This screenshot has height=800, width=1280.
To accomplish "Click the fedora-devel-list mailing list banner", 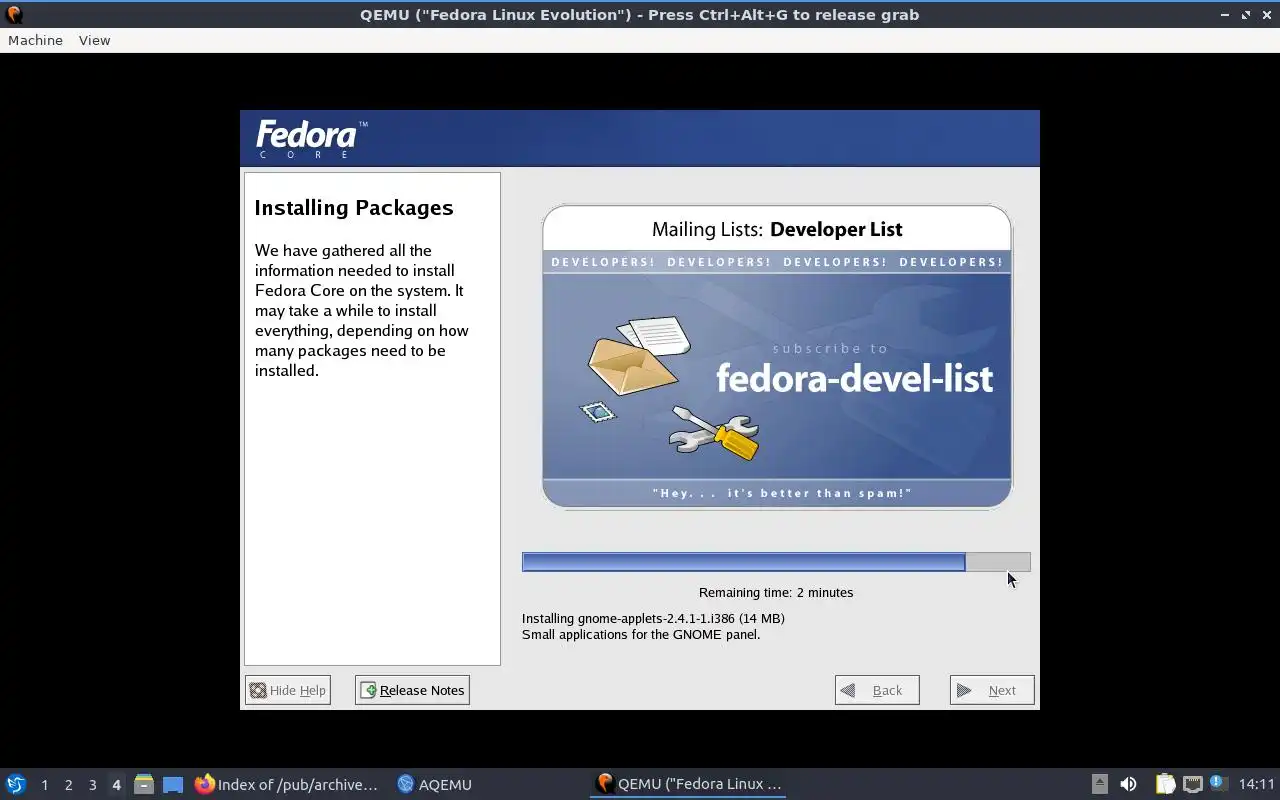I will tap(777, 357).
